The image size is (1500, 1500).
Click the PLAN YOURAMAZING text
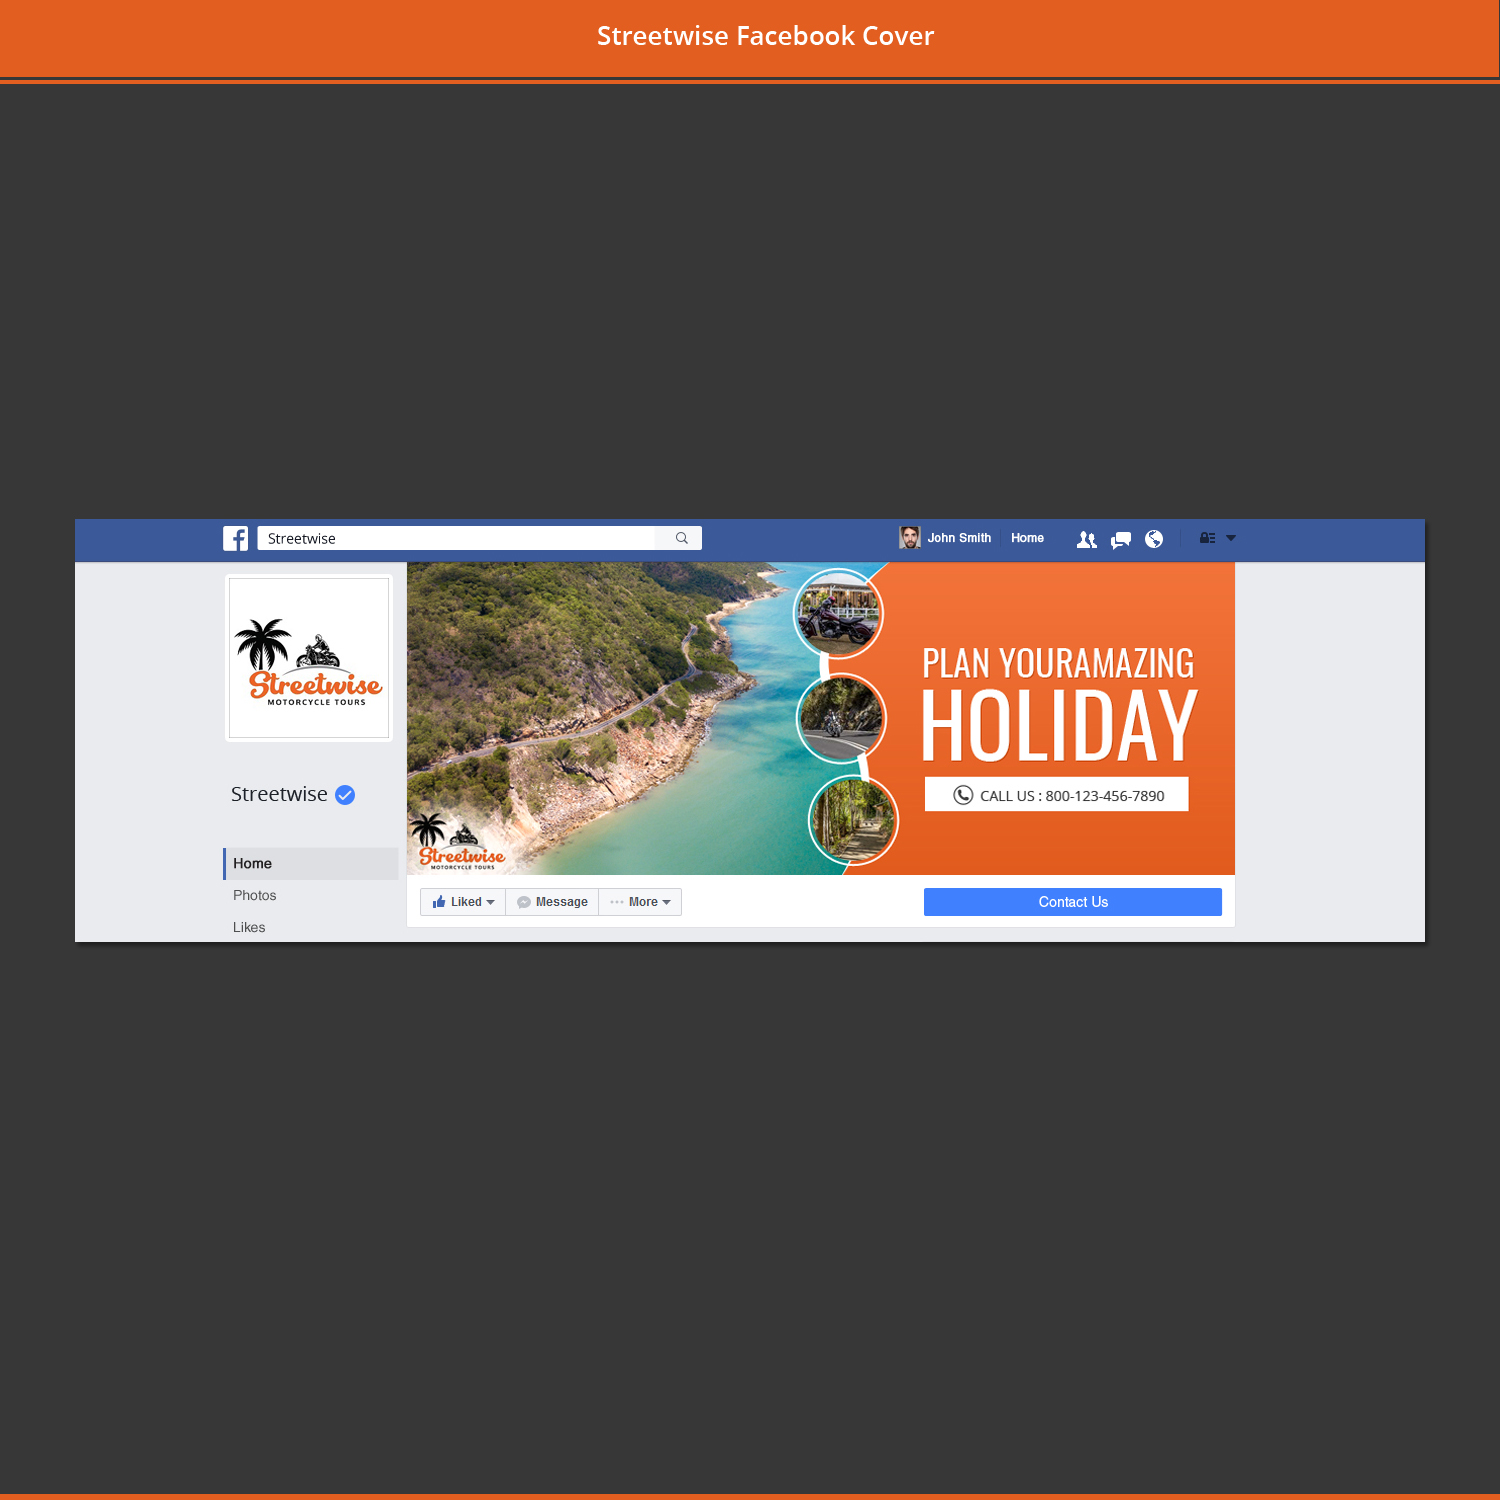(x=1058, y=663)
